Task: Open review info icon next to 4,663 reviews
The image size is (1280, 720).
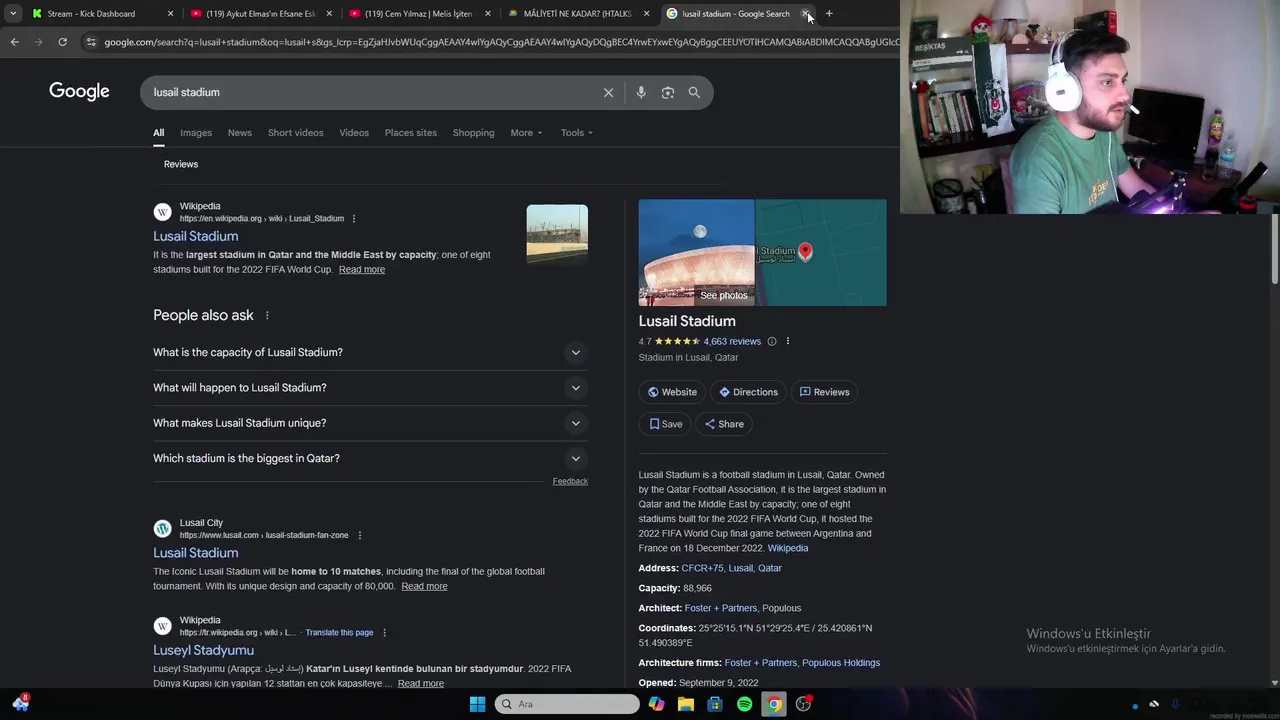Action: point(772,341)
